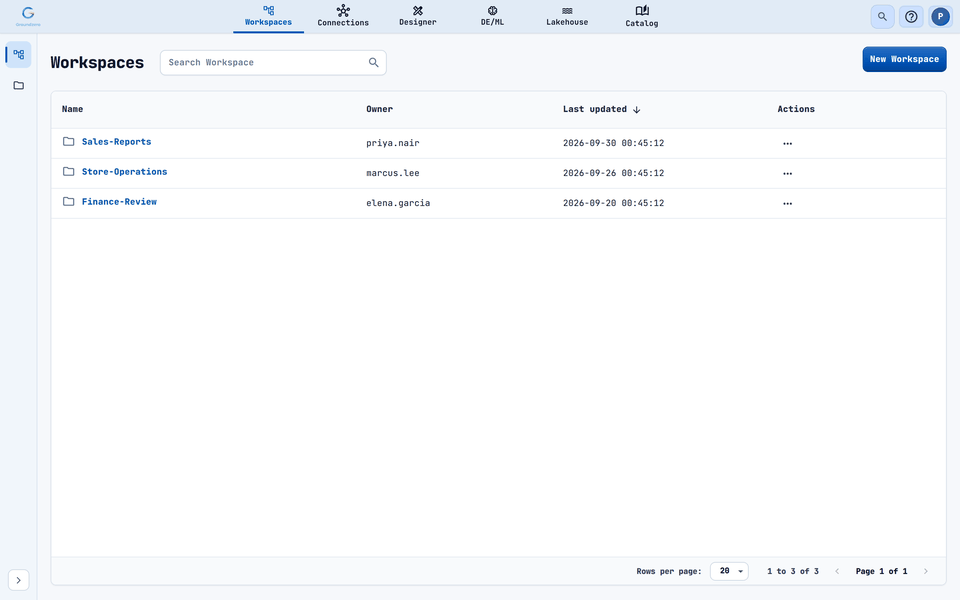
Task: Open the Finance-Review workspace link
Action: pos(119,201)
